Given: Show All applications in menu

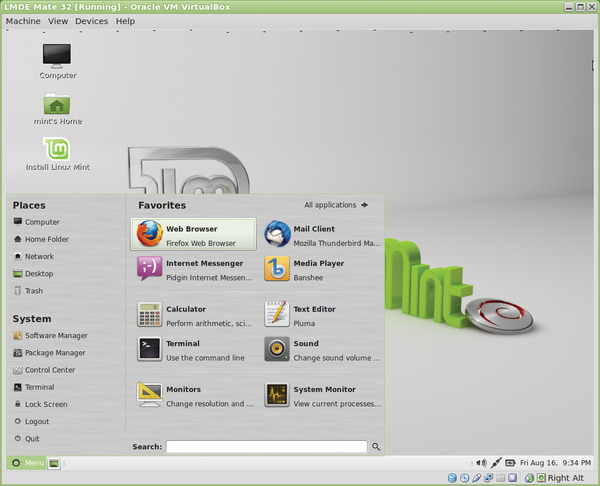Looking at the screenshot, I should (x=336, y=205).
